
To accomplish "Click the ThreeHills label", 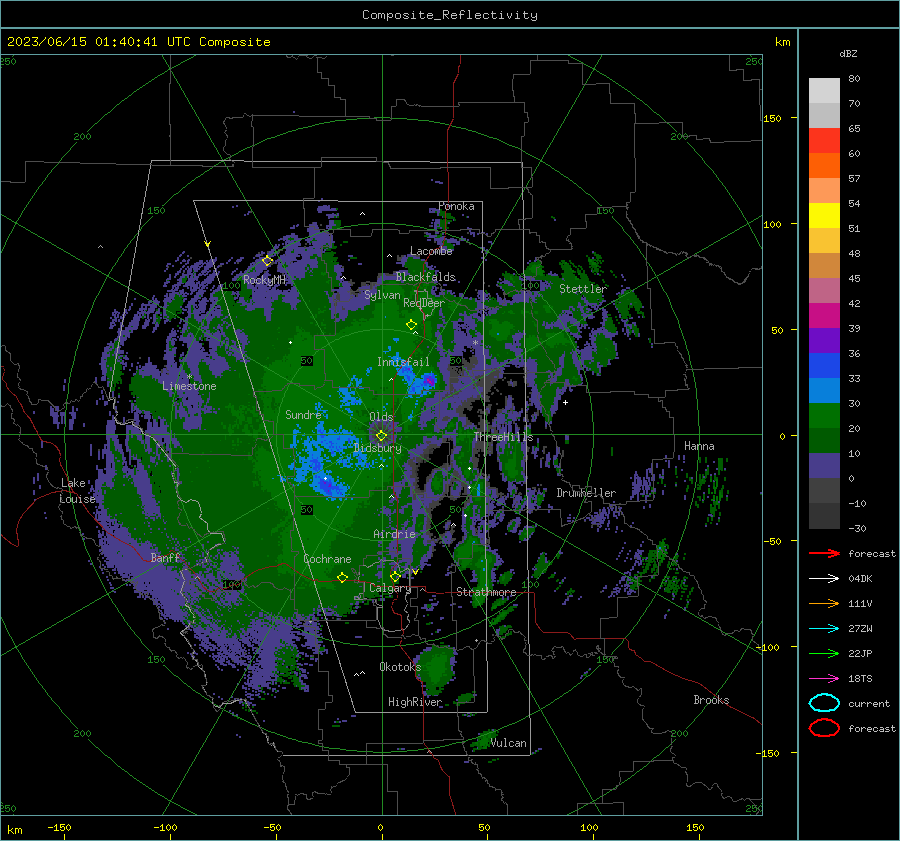I will tap(503, 437).
